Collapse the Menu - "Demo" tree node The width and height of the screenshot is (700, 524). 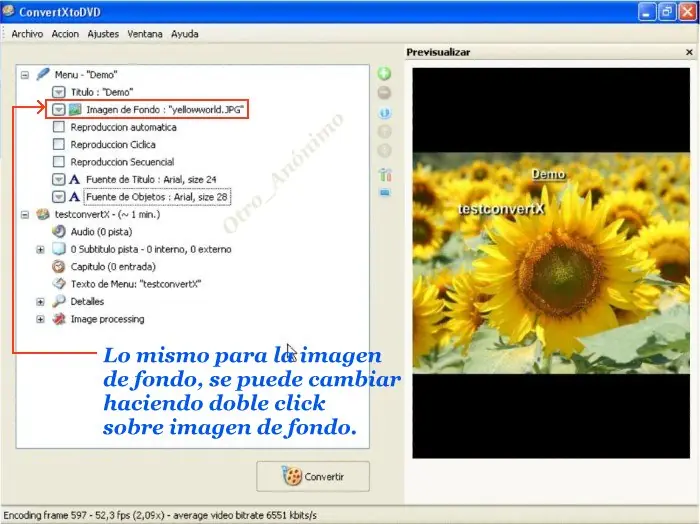[25, 74]
